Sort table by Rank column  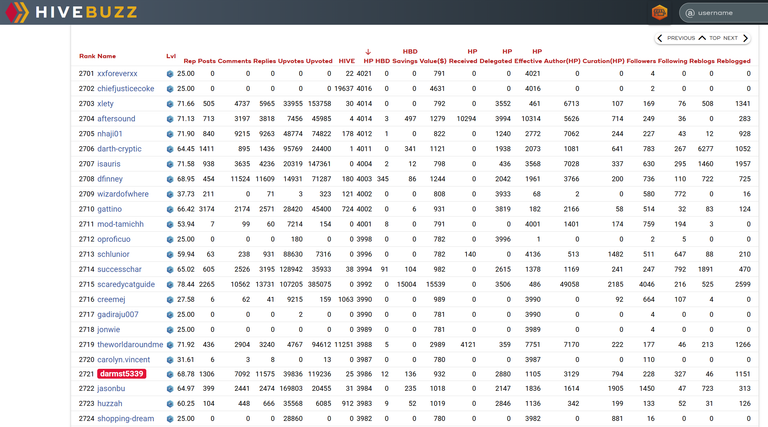[87, 56]
